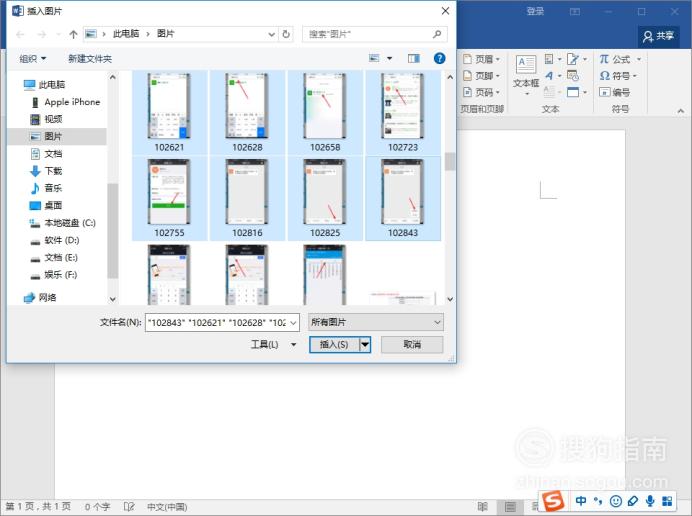Click 编号 number icon in ribbon
Viewport: 692px width, 516px height.
point(614,92)
